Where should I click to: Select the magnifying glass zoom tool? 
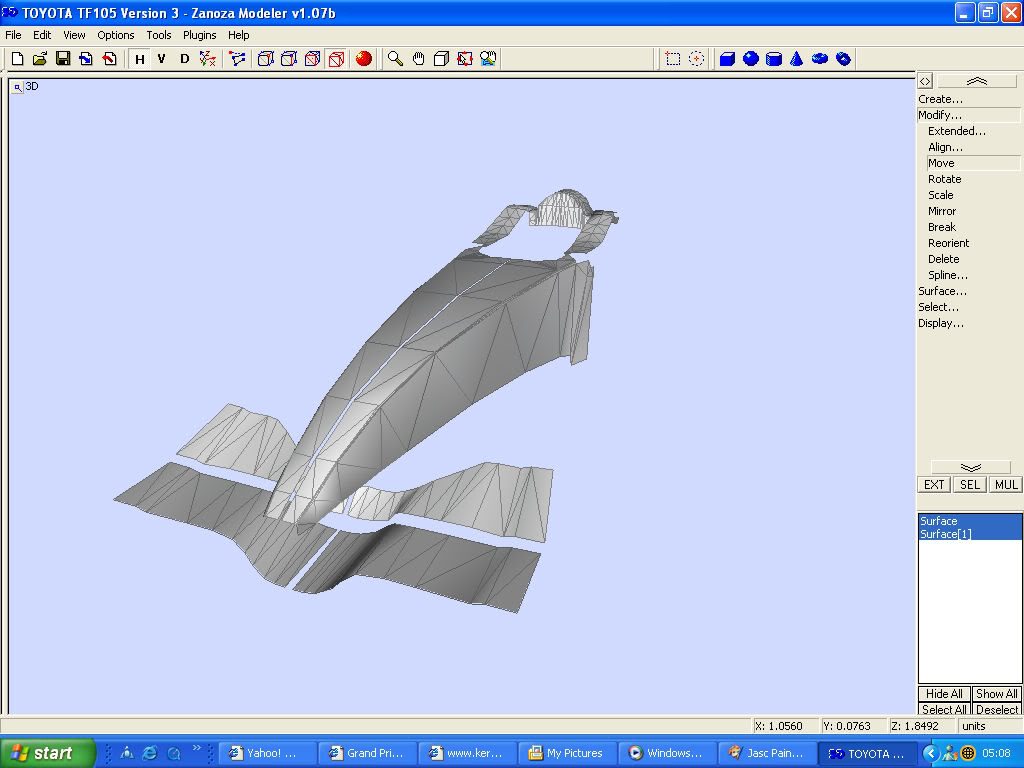(394, 59)
